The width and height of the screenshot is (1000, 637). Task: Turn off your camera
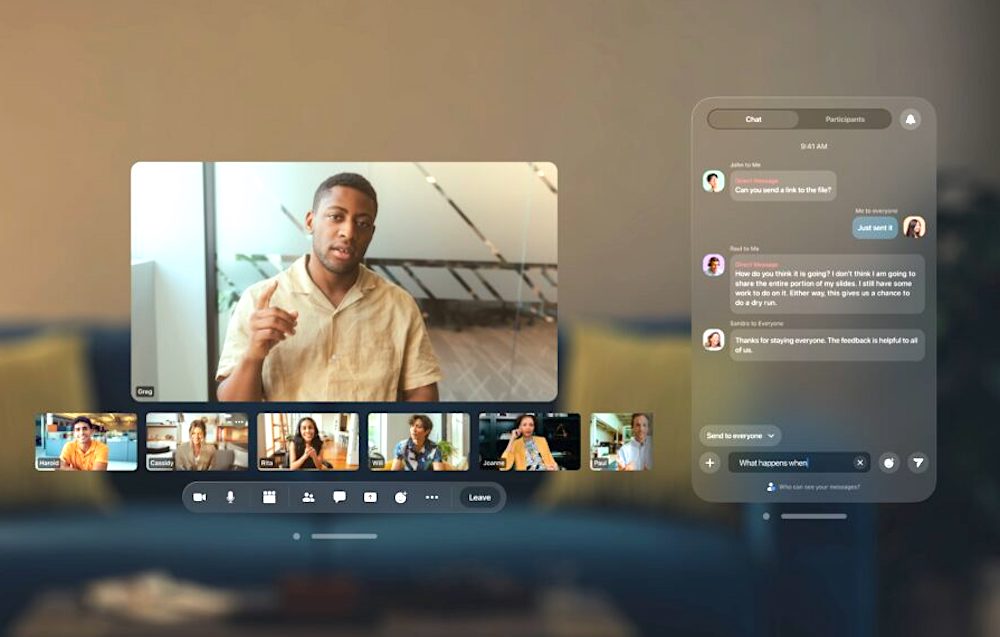coord(201,497)
